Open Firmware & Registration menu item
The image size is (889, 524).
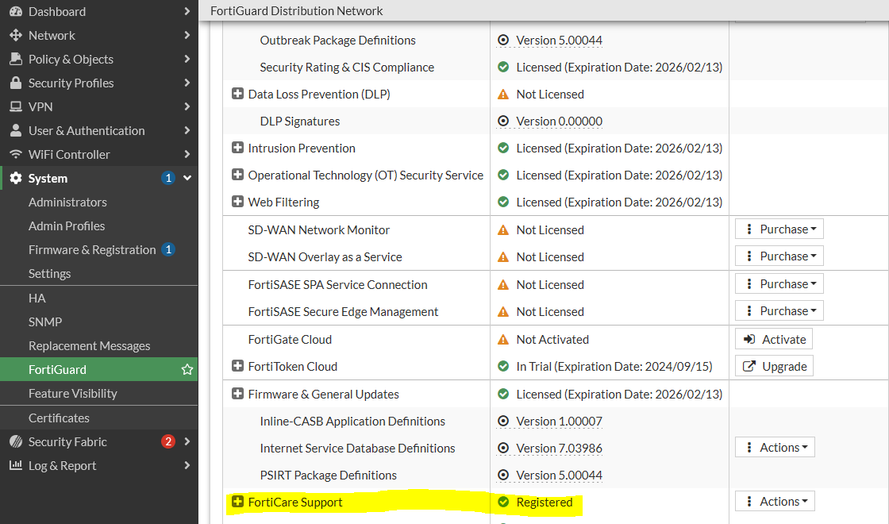coord(92,250)
